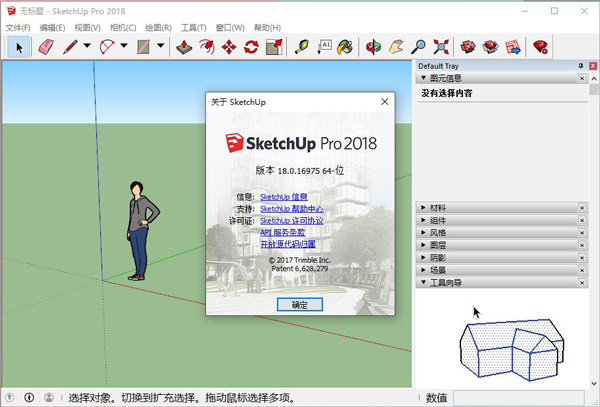Image resolution: width=600 pixels, height=407 pixels.
Task: Open the 帮助(H) menu
Action: point(267,28)
